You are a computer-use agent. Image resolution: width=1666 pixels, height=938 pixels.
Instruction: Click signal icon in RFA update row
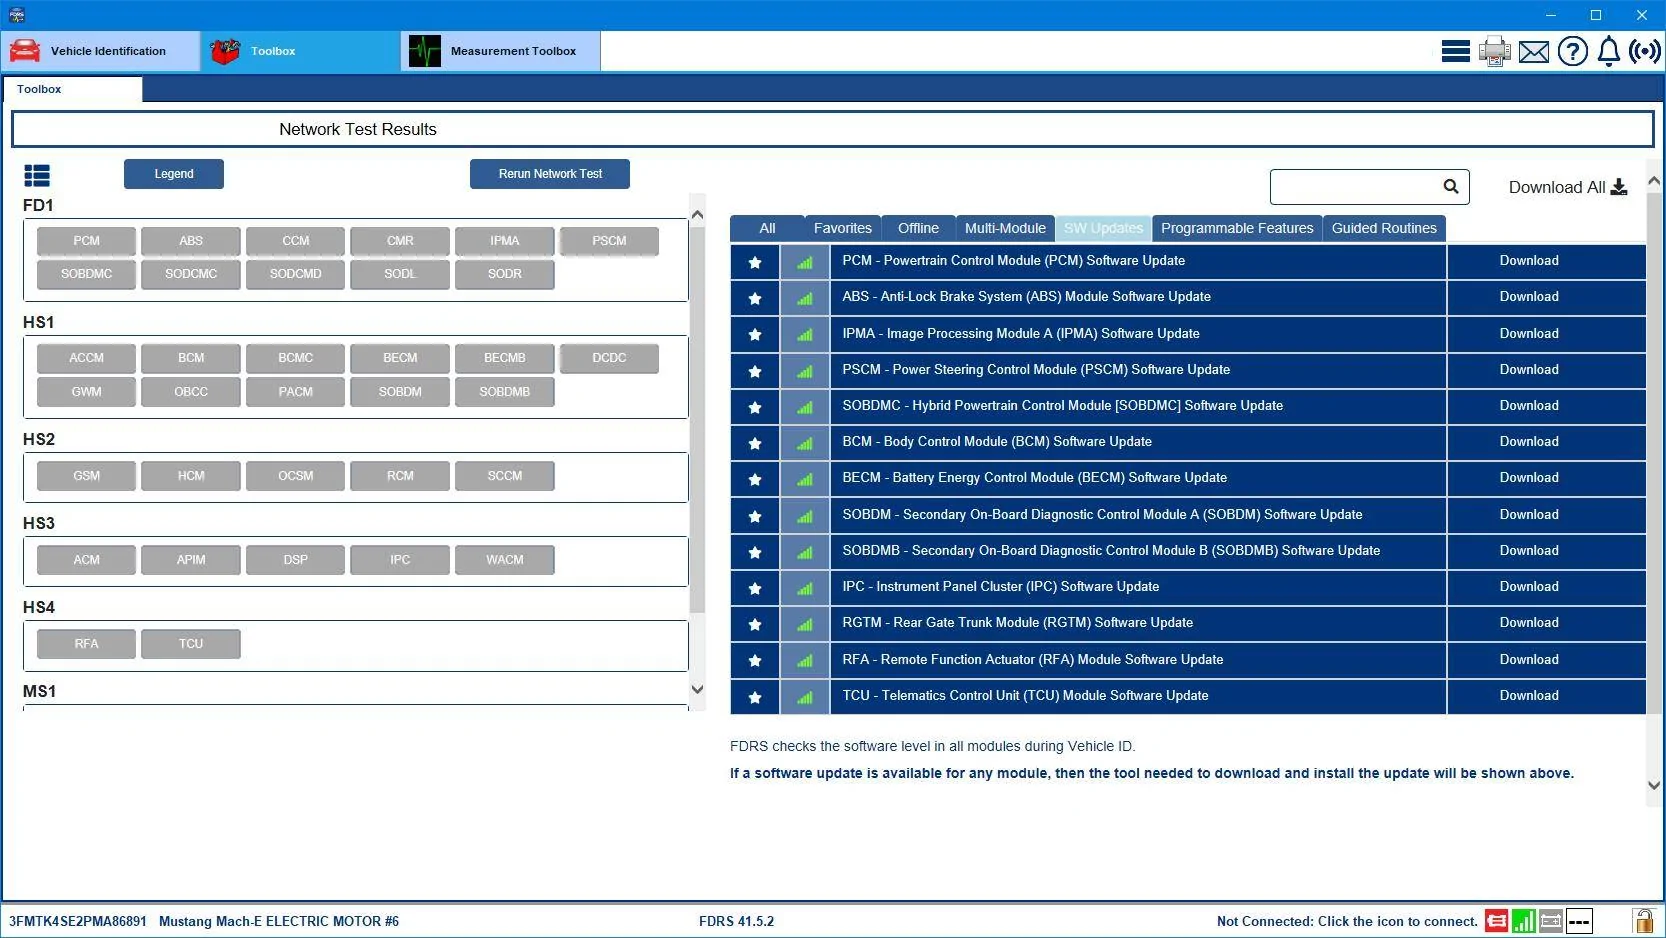pyautogui.click(x=805, y=660)
